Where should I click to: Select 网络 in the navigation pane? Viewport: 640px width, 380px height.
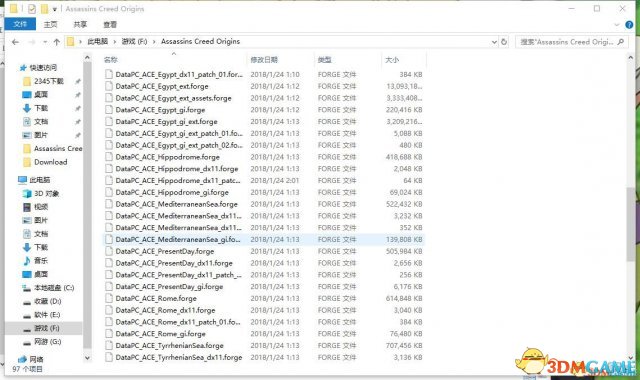point(36,359)
